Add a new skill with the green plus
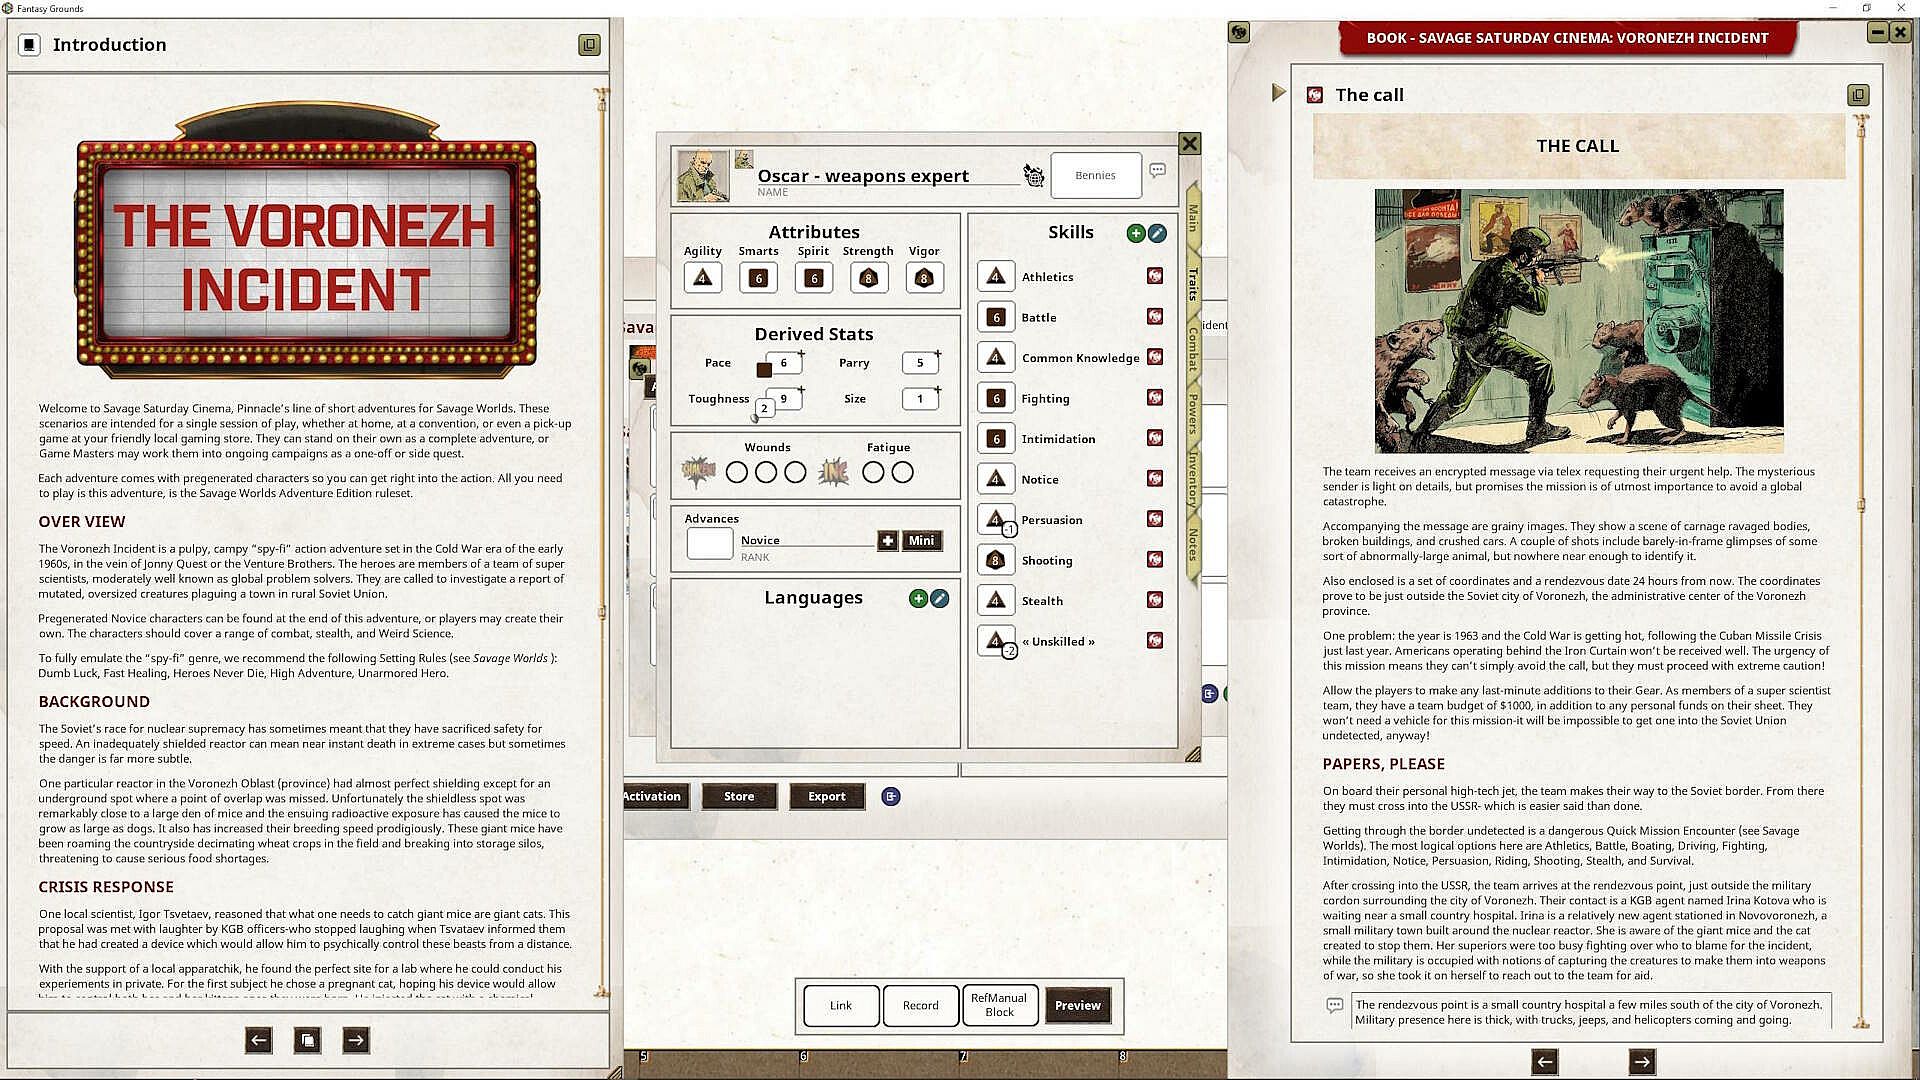Viewport: 1920px width, 1080px height. (1135, 233)
